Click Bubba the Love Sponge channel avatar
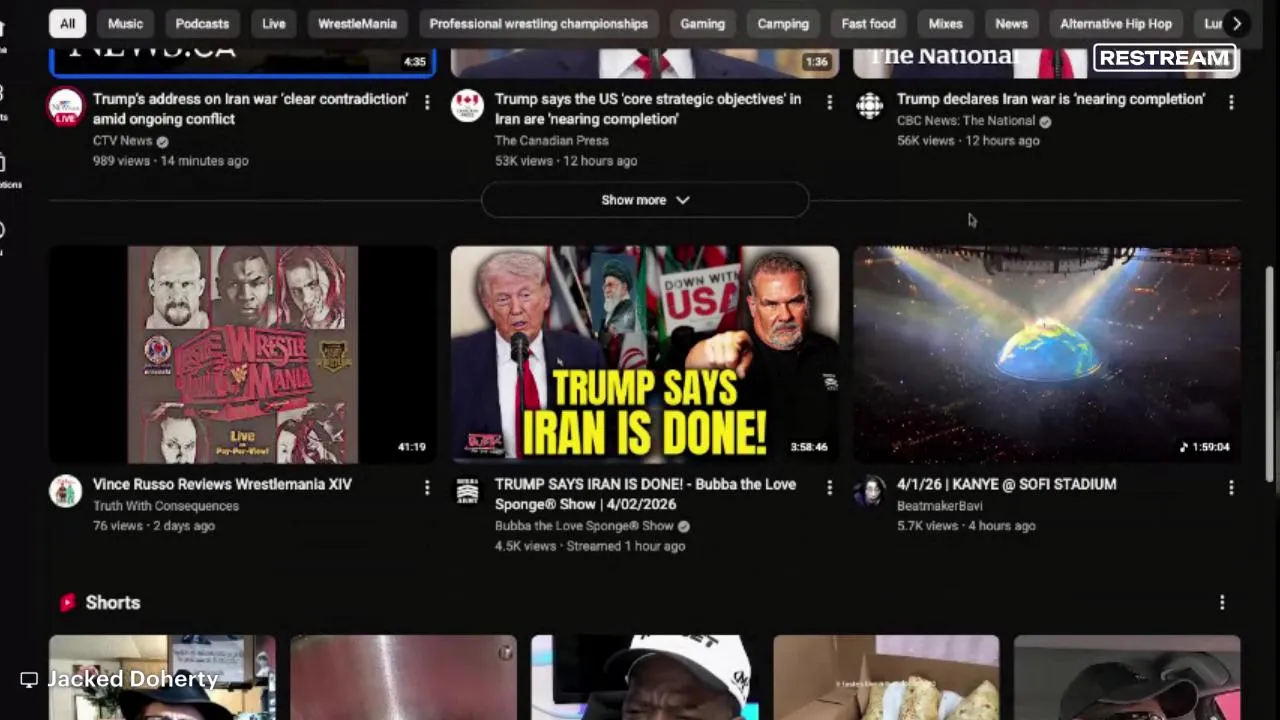The image size is (1280, 720). pyautogui.click(x=467, y=491)
